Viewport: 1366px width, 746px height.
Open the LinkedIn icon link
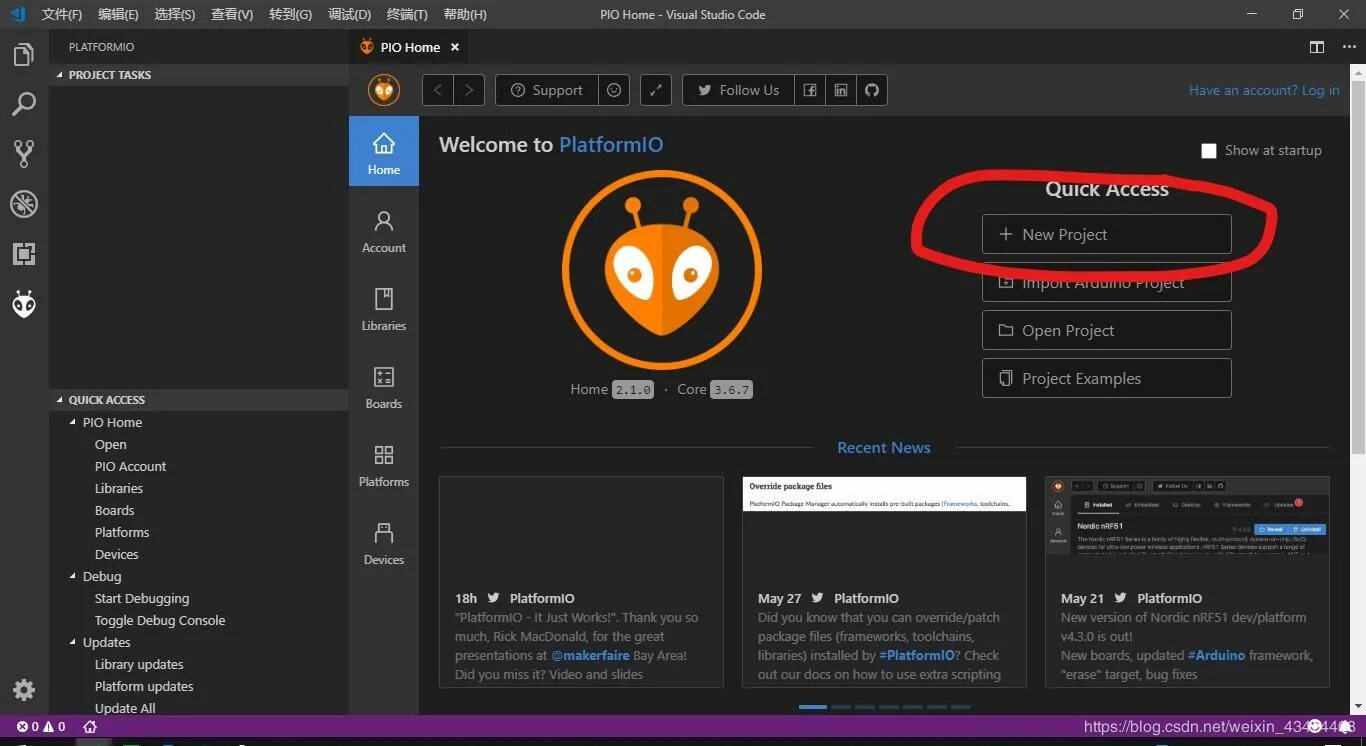841,90
